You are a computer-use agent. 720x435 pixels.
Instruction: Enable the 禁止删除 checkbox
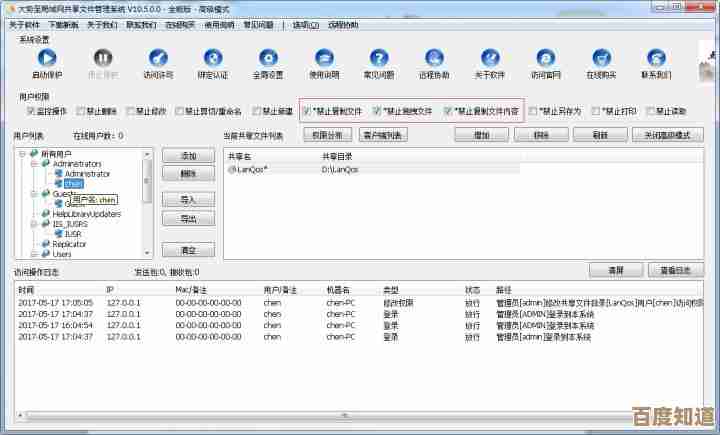tap(81, 112)
